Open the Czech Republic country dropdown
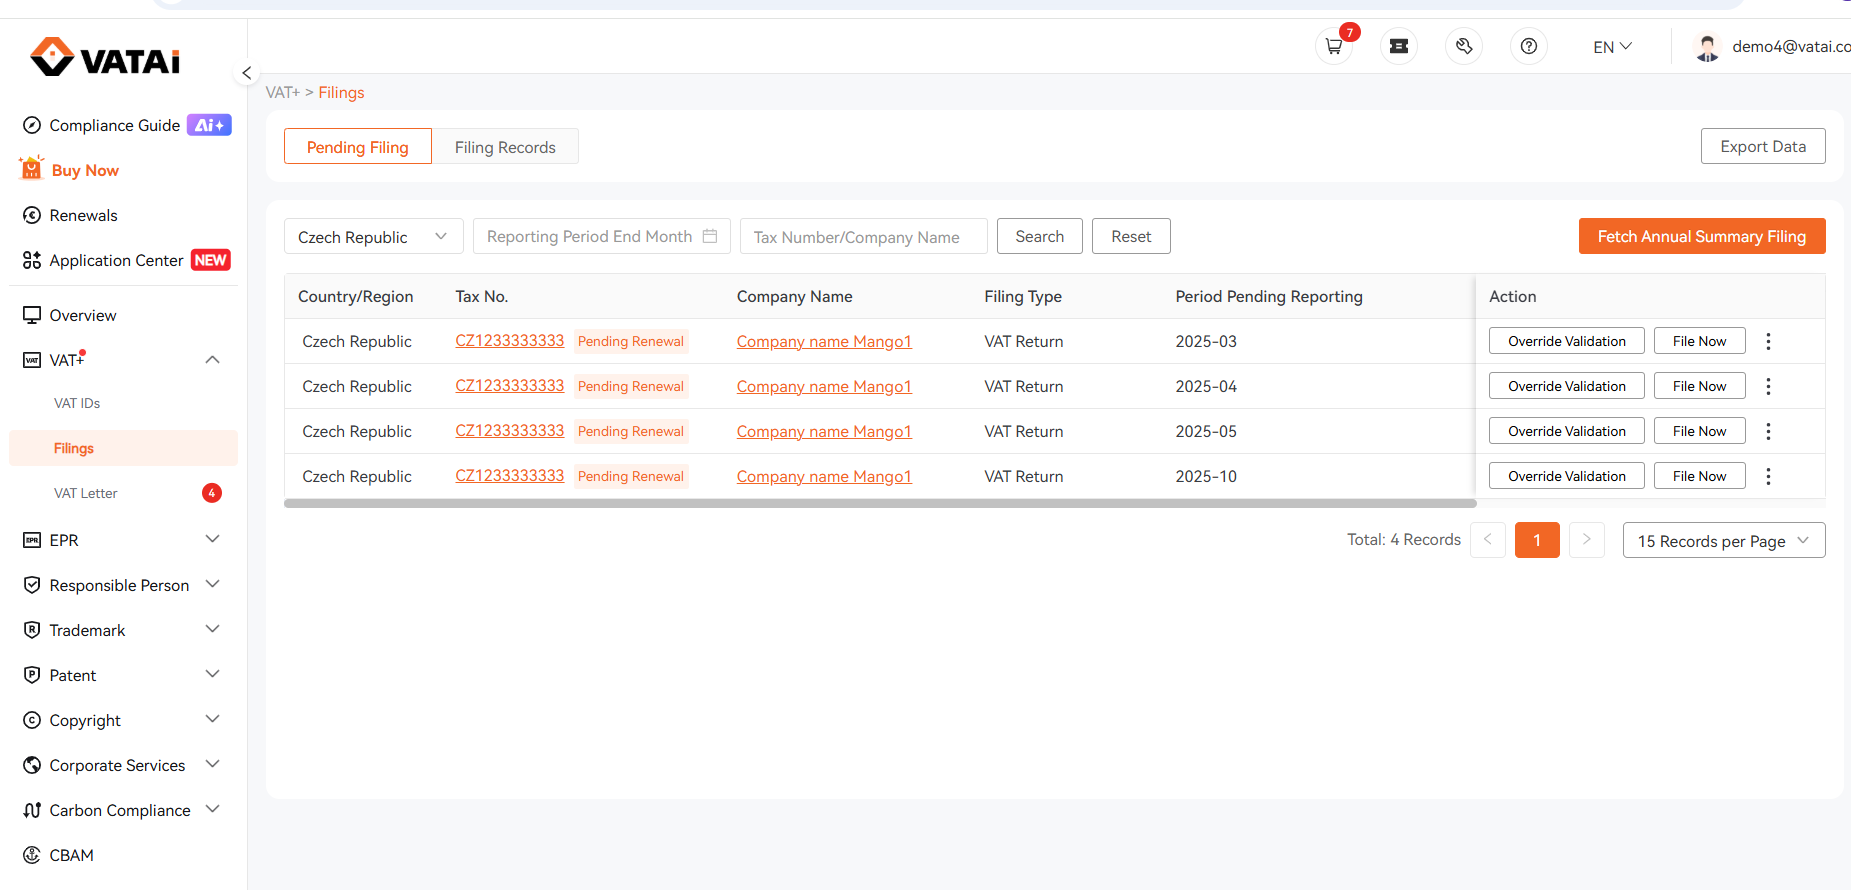The height and width of the screenshot is (890, 1851). tap(373, 236)
